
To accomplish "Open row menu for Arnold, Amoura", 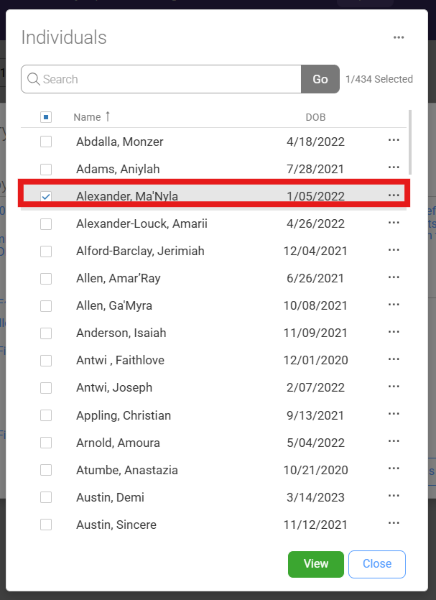I will 394,441.
